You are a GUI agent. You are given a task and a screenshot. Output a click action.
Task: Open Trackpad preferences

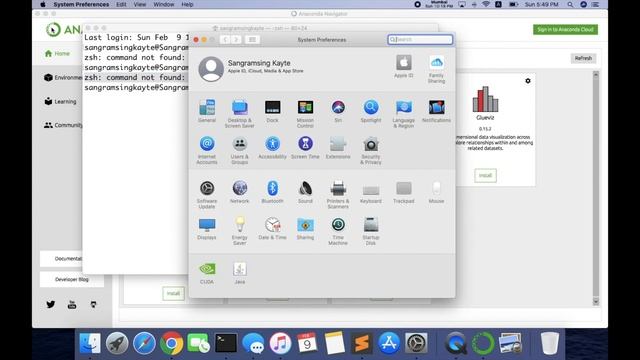coord(404,192)
